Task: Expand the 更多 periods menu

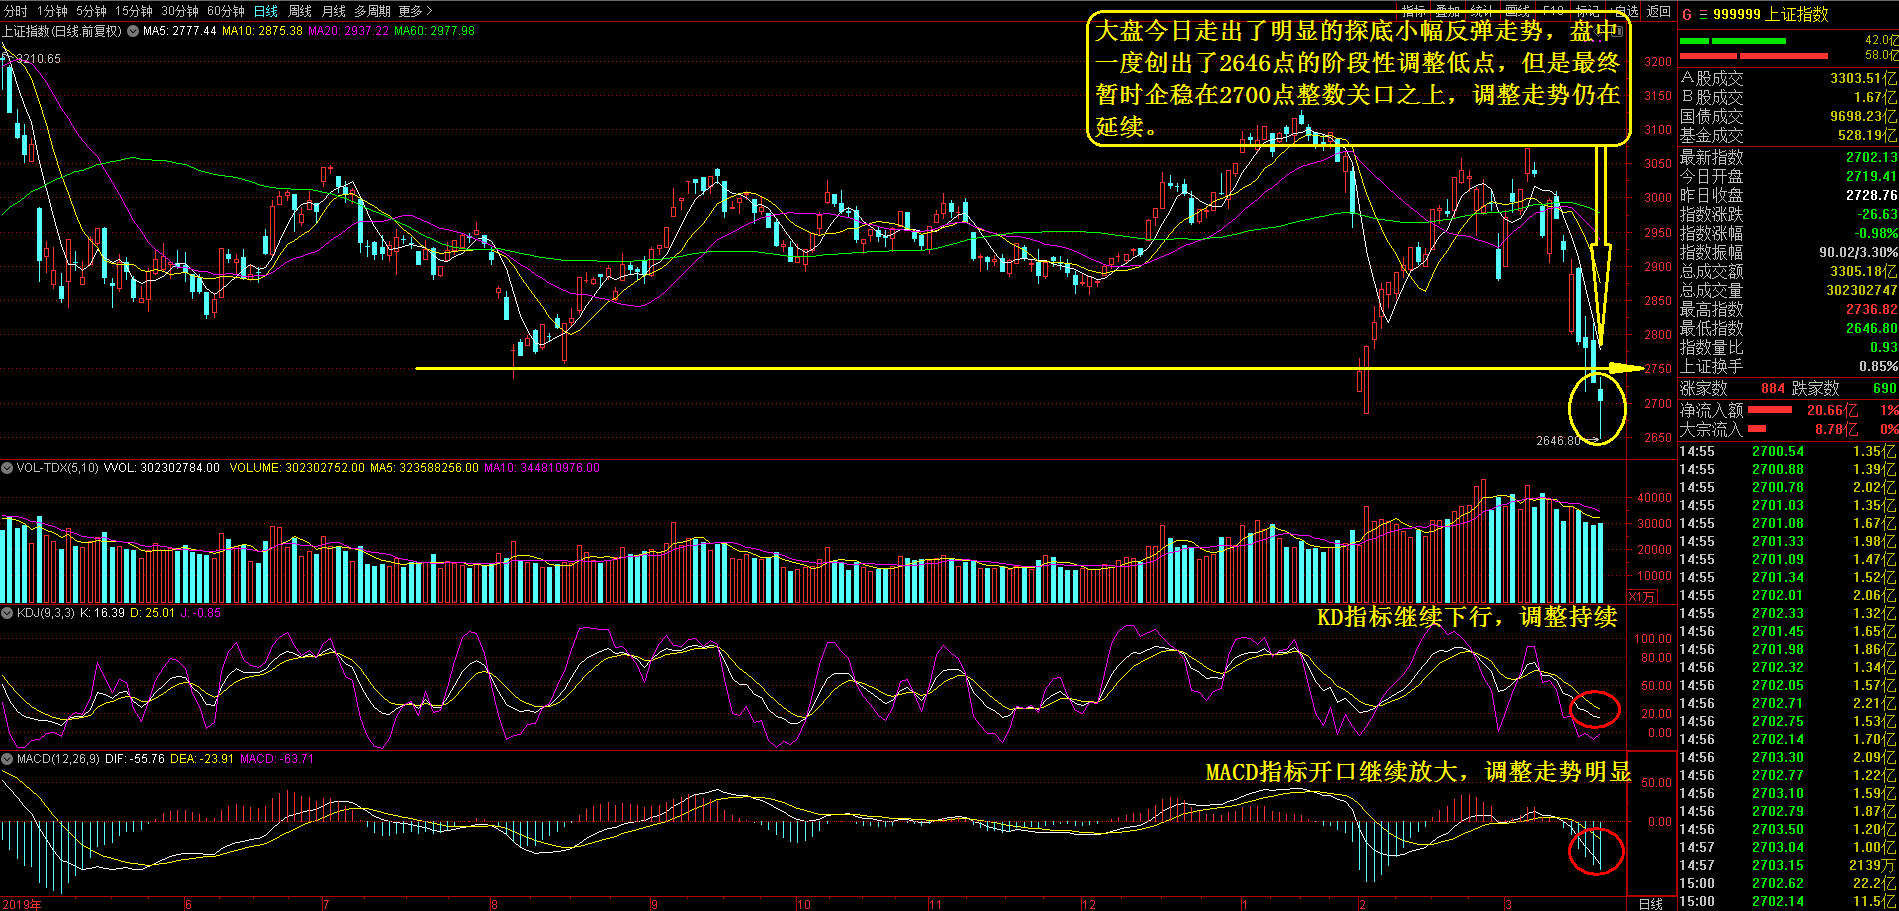Action: (415, 11)
